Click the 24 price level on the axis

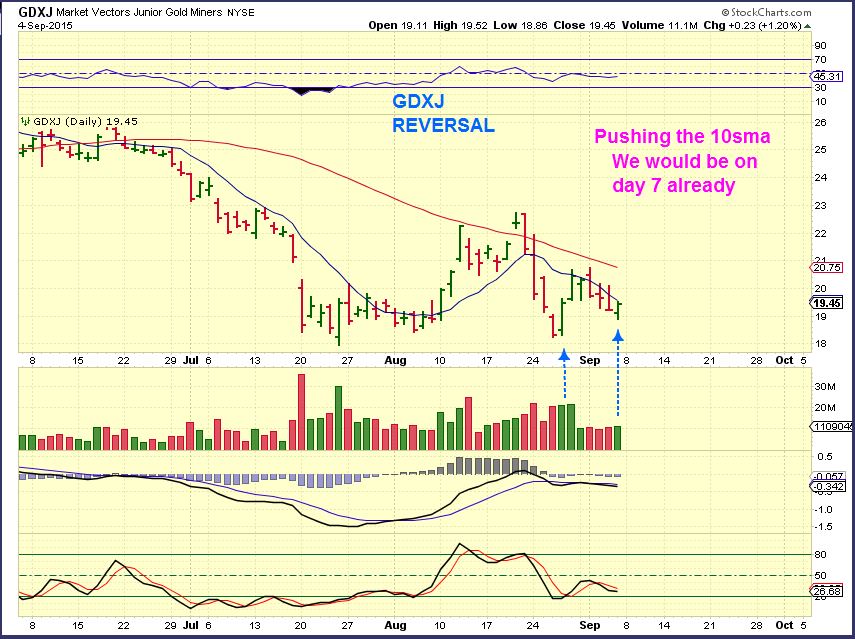(820, 177)
